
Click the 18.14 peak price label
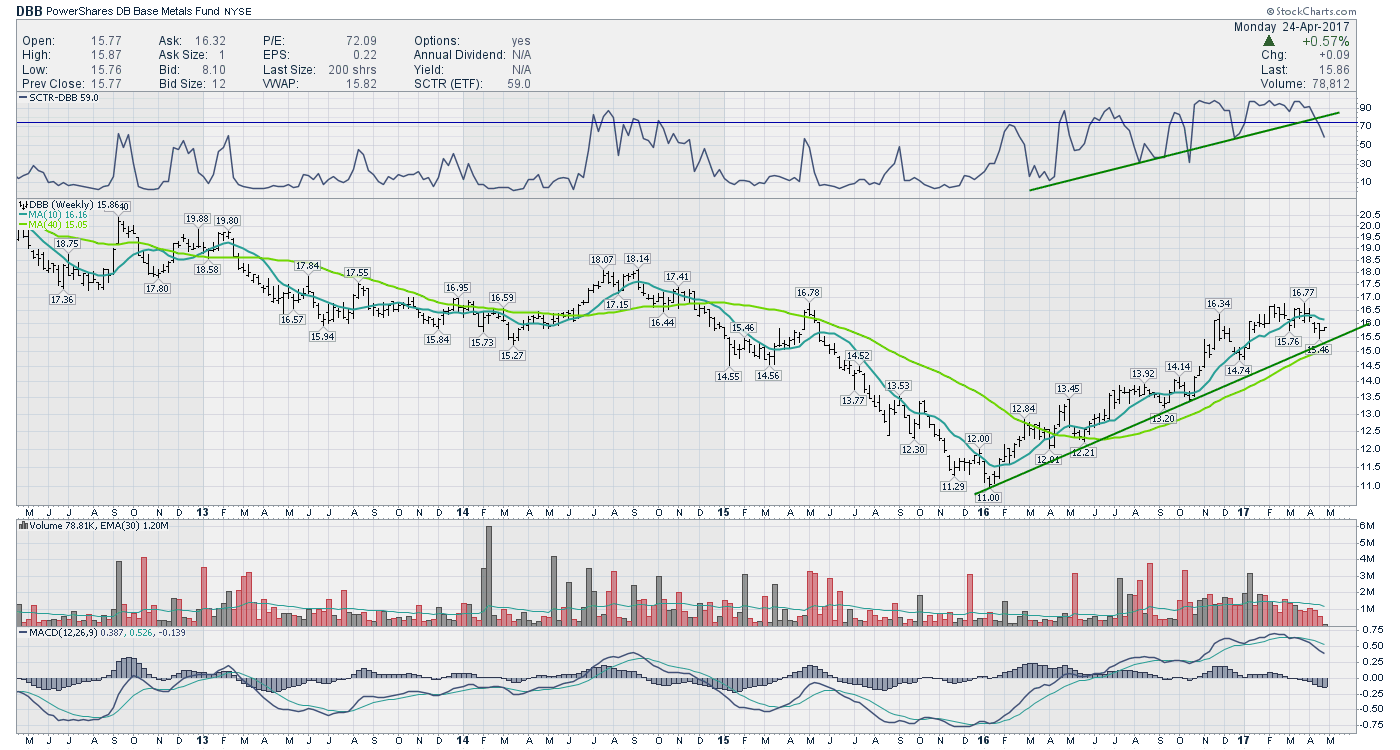(x=639, y=259)
